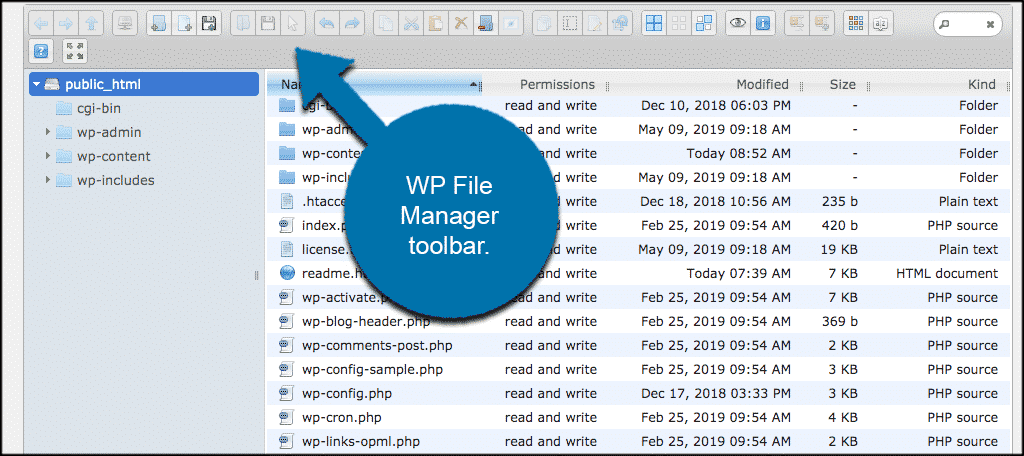Click the 235 b size cell
The height and width of the screenshot is (456, 1024).
[839, 201]
